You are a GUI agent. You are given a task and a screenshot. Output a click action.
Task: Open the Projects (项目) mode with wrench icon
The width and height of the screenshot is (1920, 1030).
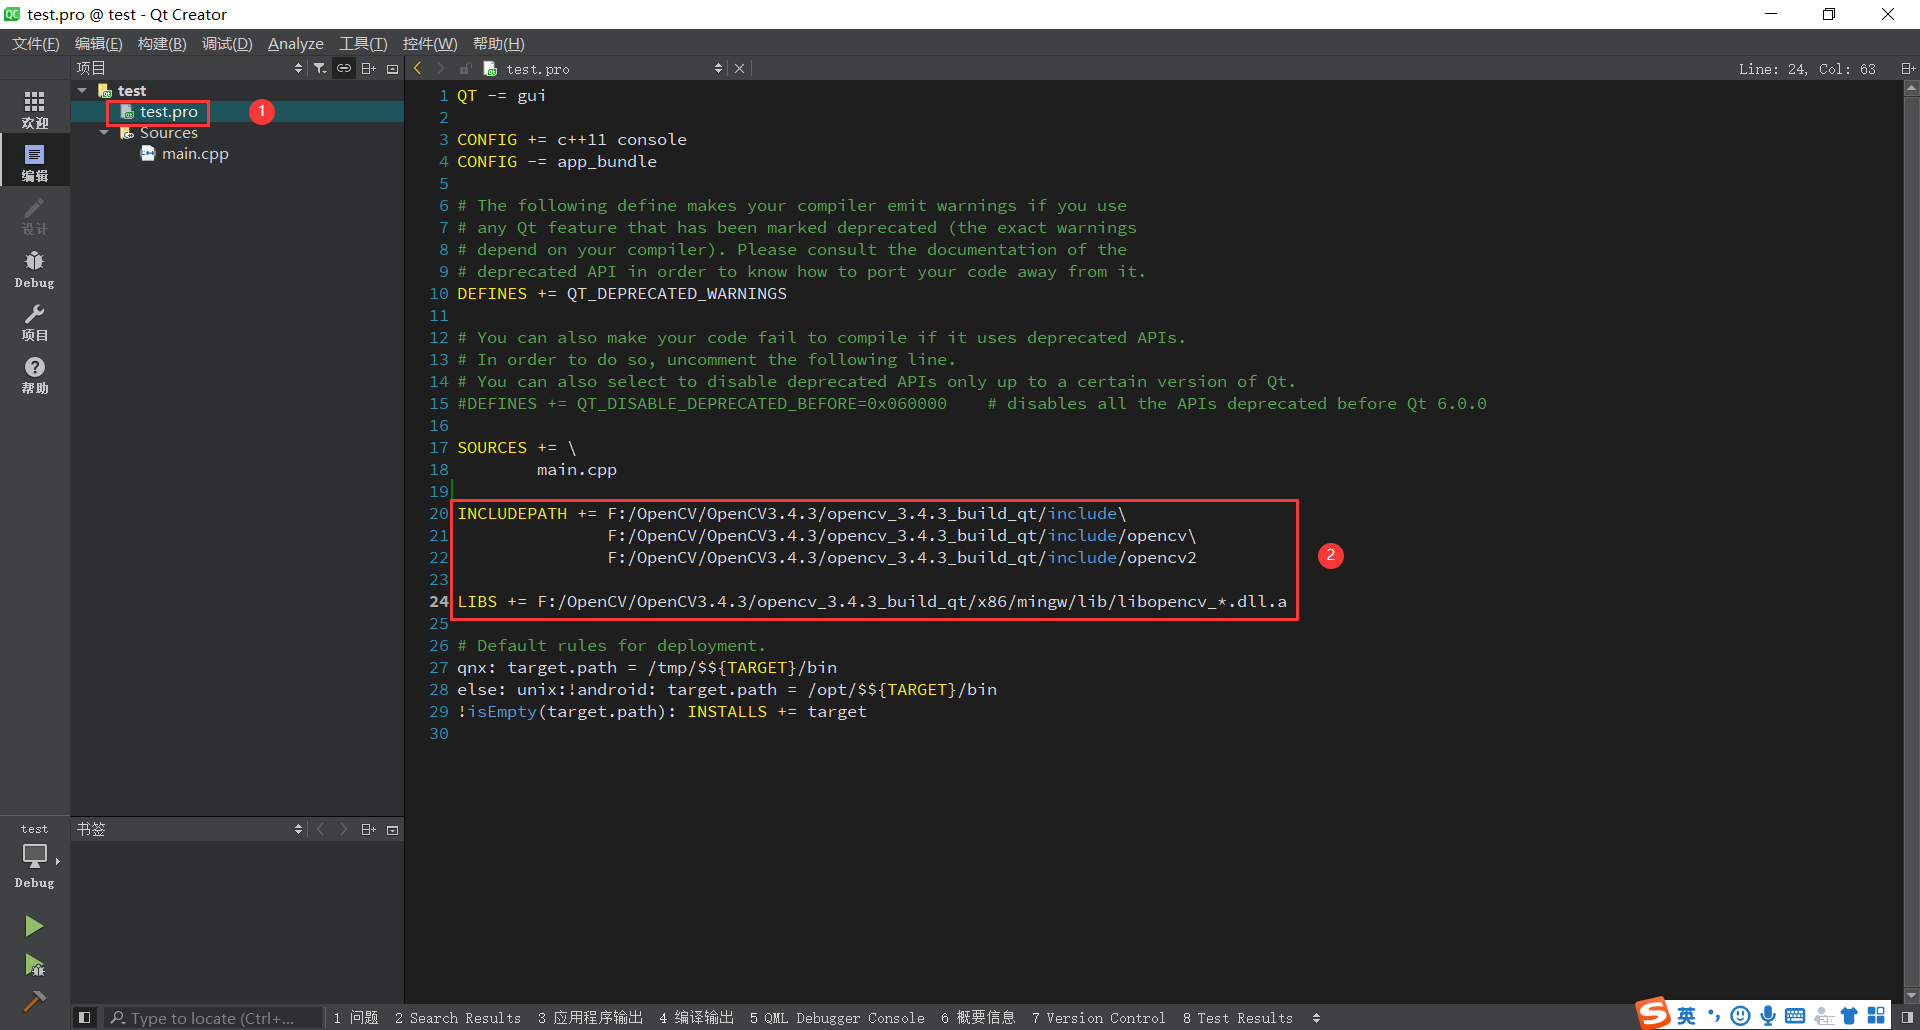pyautogui.click(x=35, y=321)
